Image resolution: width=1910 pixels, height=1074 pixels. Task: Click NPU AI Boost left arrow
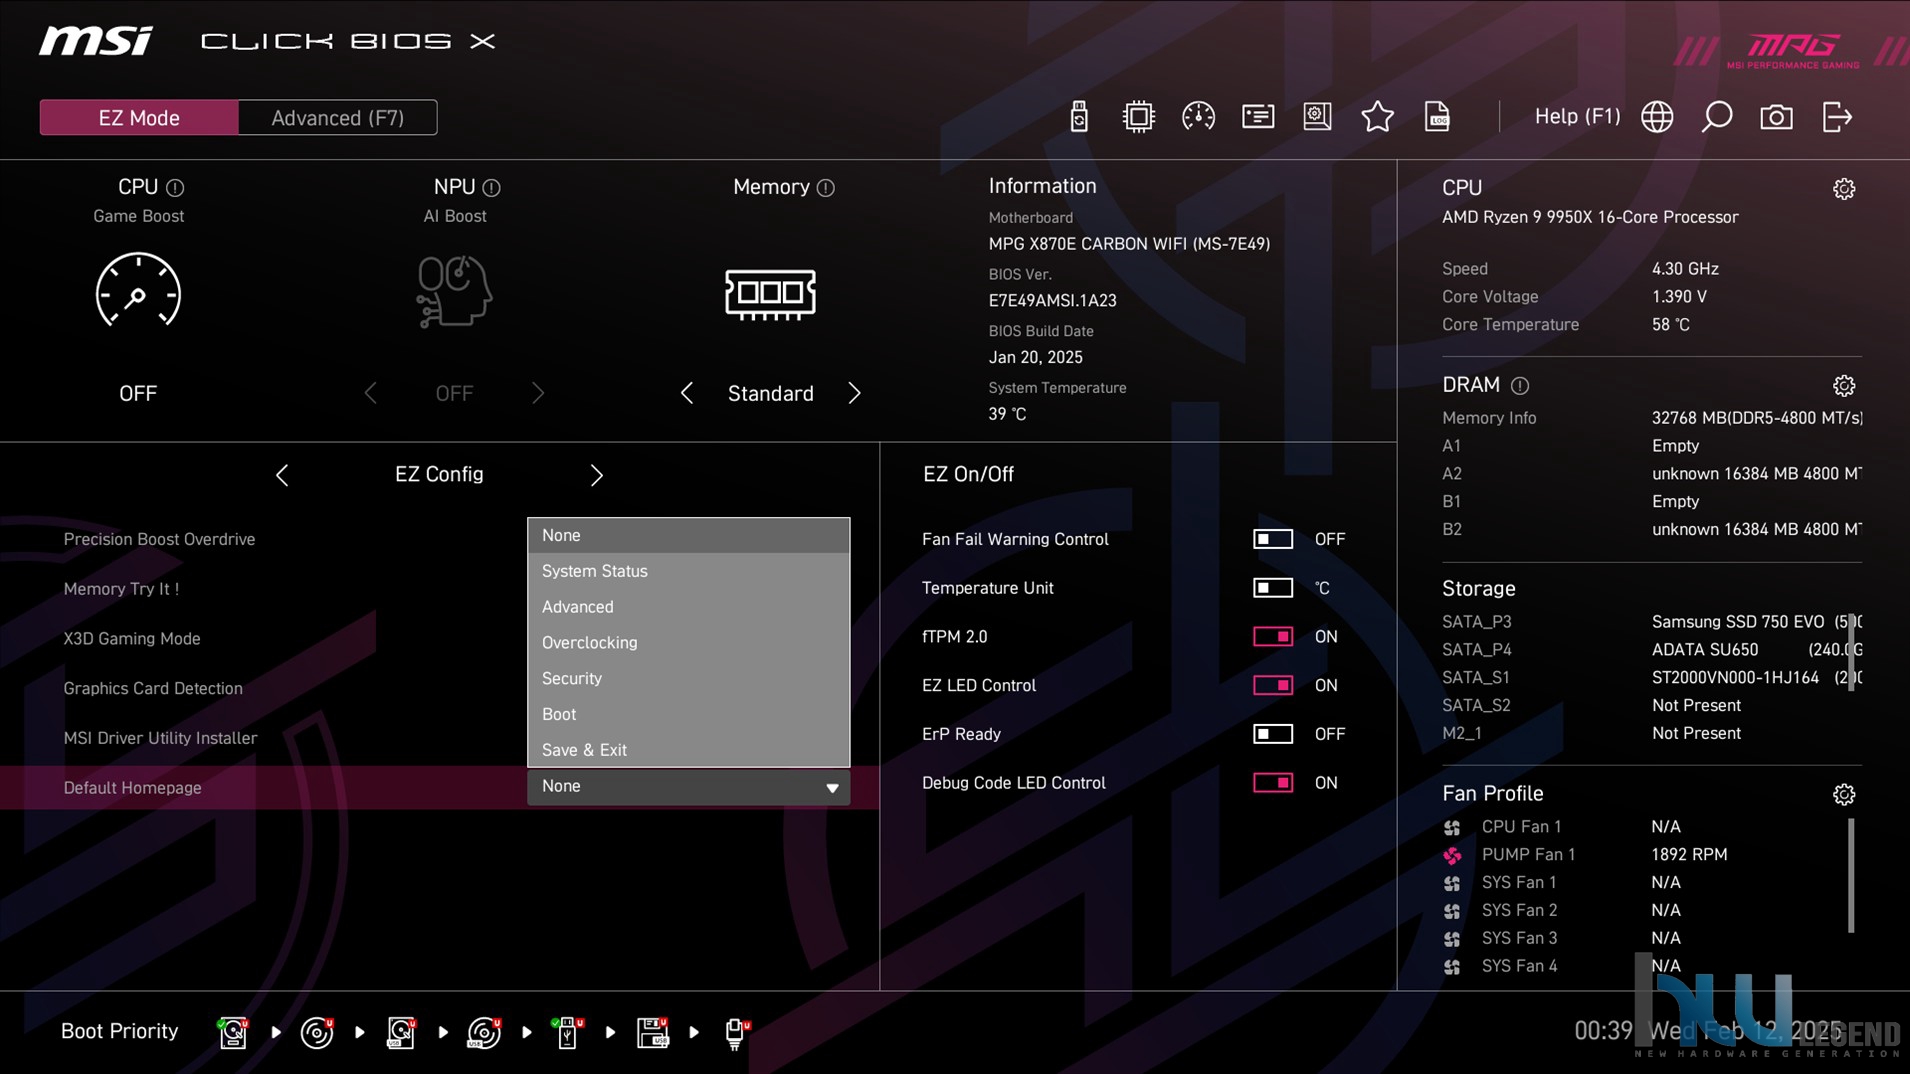[370, 394]
